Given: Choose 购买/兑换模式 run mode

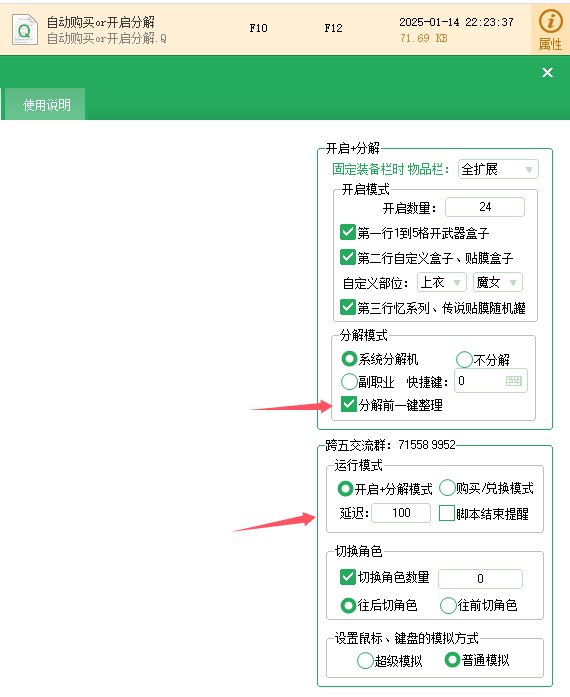Looking at the screenshot, I should coord(447,488).
